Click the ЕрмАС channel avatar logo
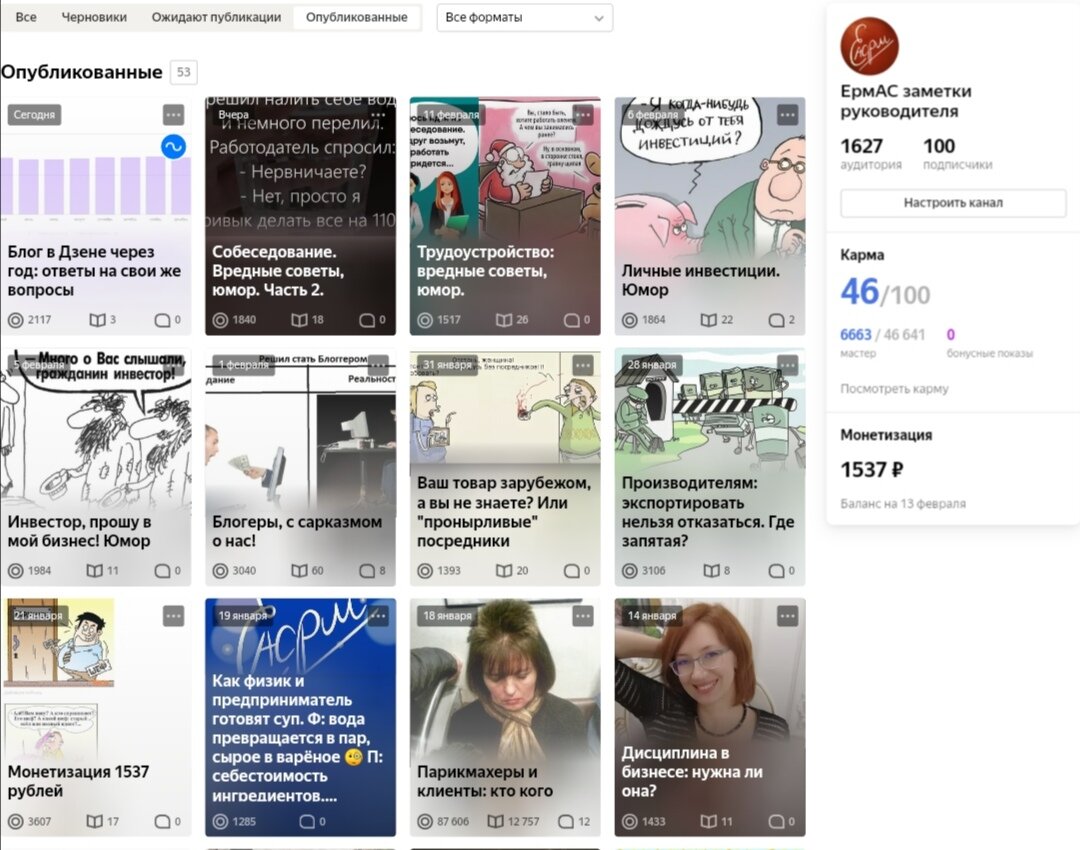 869,46
